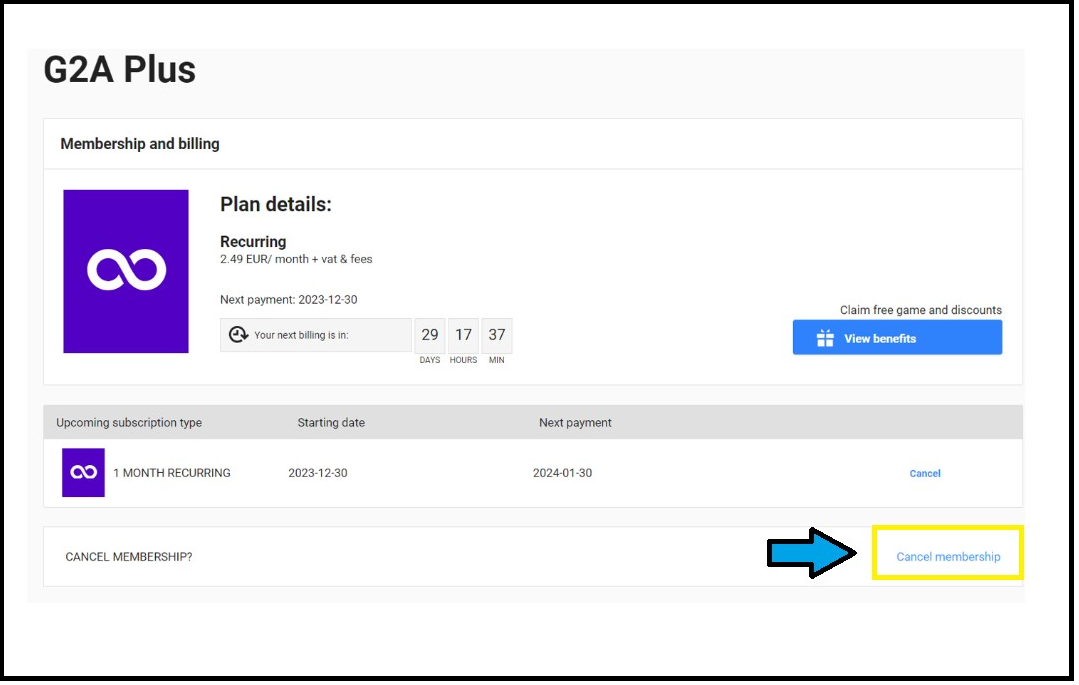Image resolution: width=1079 pixels, height=685 pixels.
Task: Click the Claim free game and discounts text
Action: 921,310
